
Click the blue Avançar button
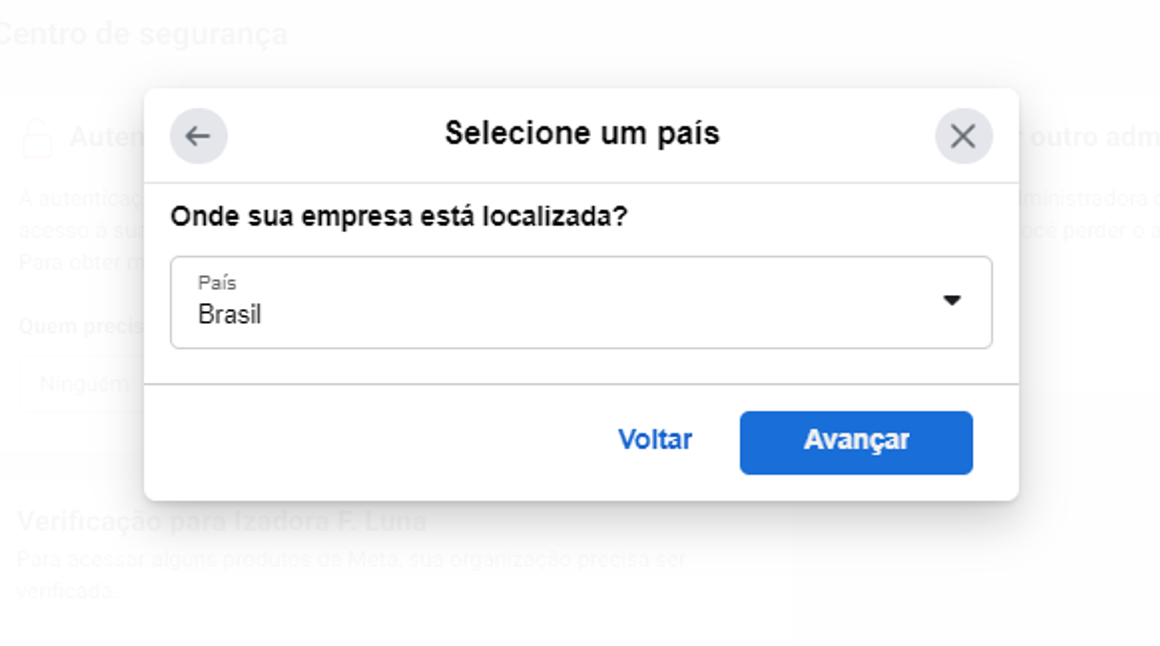pyautogui.click(x=856, y=443)
